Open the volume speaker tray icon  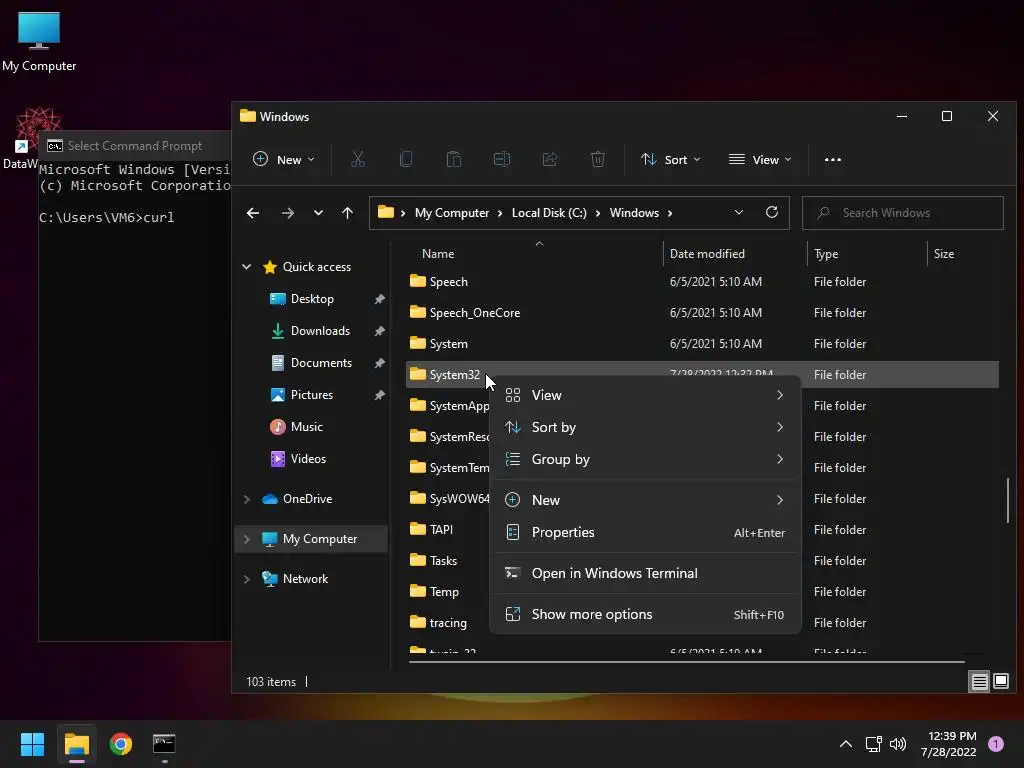point(898,744)
